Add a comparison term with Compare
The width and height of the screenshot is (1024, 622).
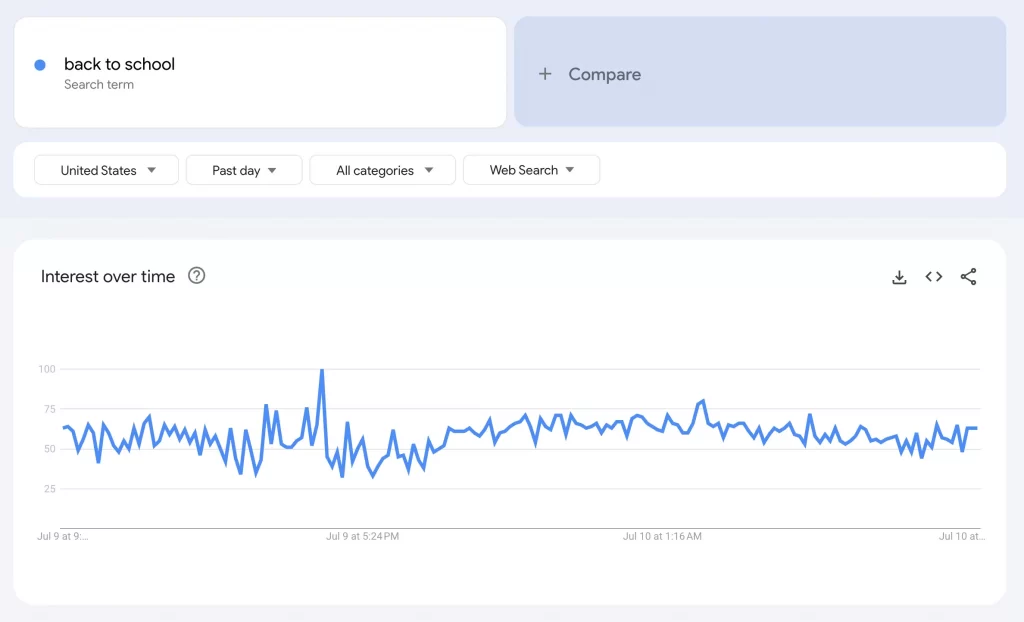pyautogui.click(x=760, y=72)
